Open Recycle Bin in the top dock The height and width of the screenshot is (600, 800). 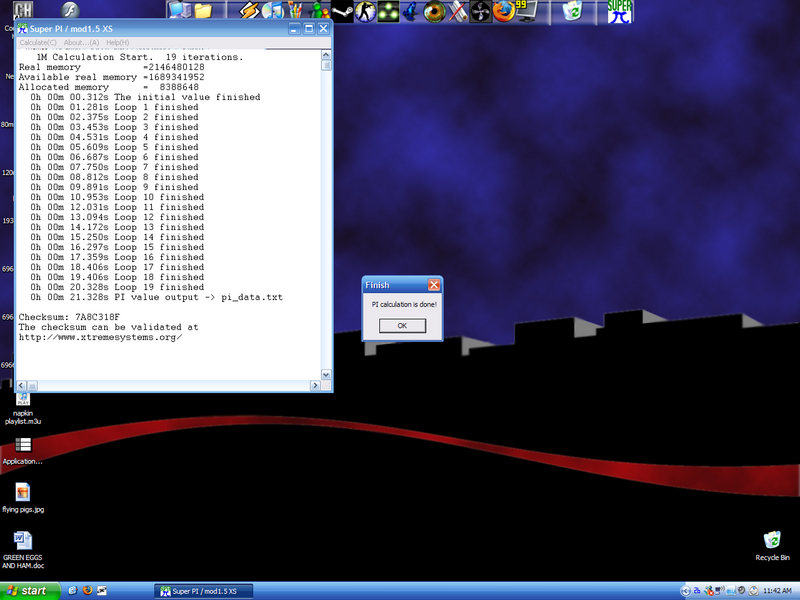point(572,11)
